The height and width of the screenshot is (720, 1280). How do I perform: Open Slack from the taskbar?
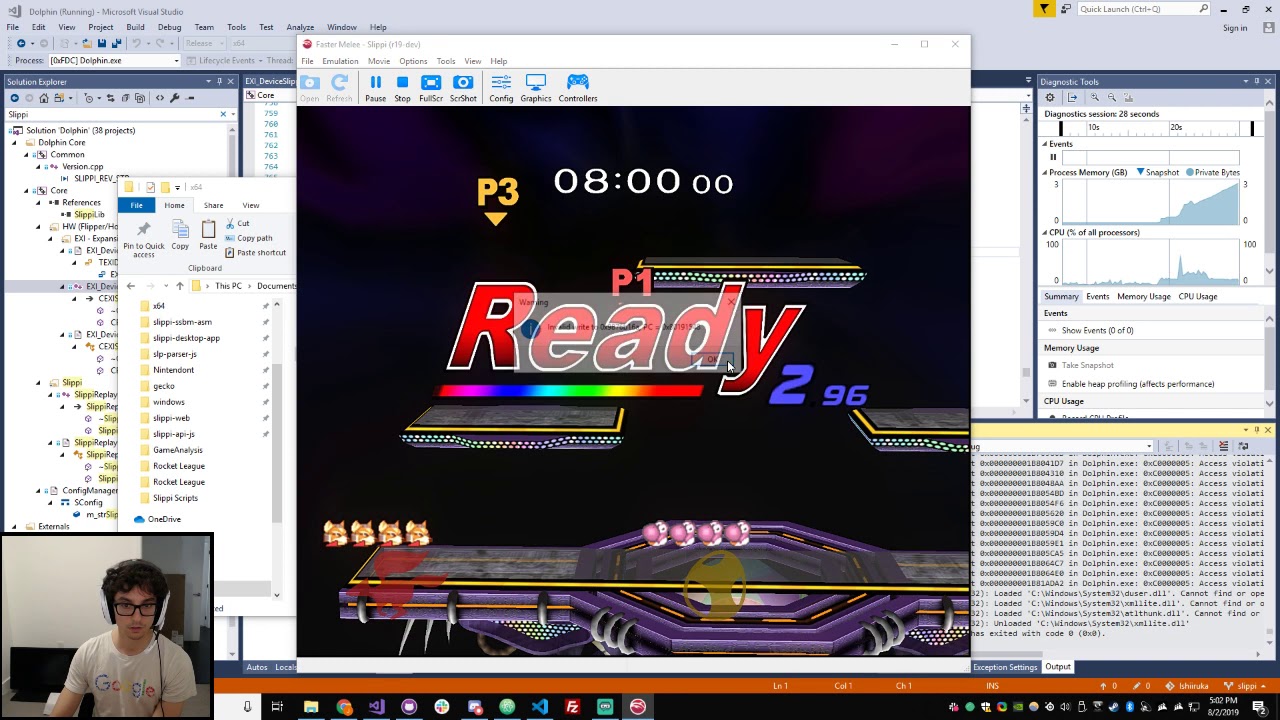[x=442, y=707]
